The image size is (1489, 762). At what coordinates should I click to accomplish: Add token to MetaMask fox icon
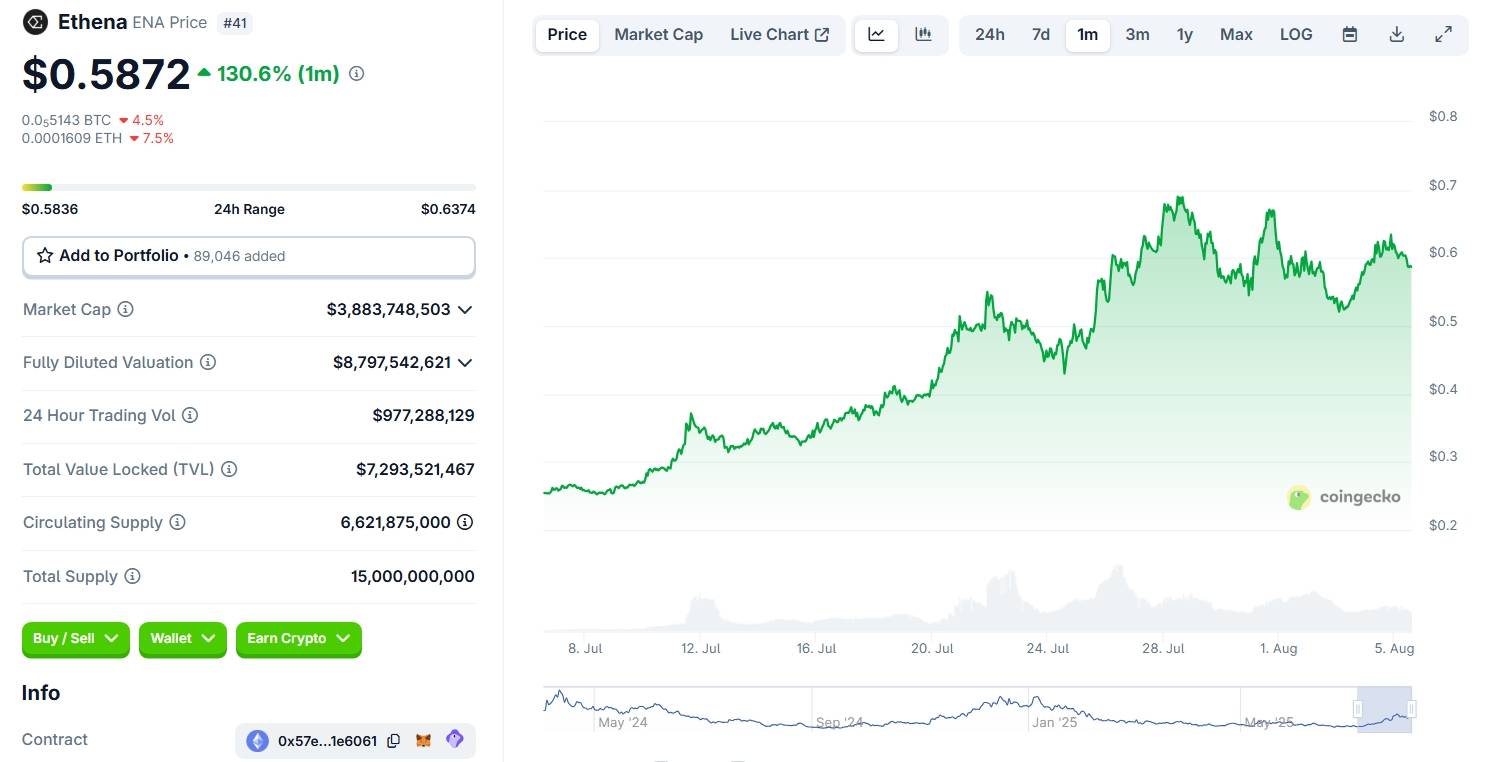pyautogui.click(x=424, y=741)
